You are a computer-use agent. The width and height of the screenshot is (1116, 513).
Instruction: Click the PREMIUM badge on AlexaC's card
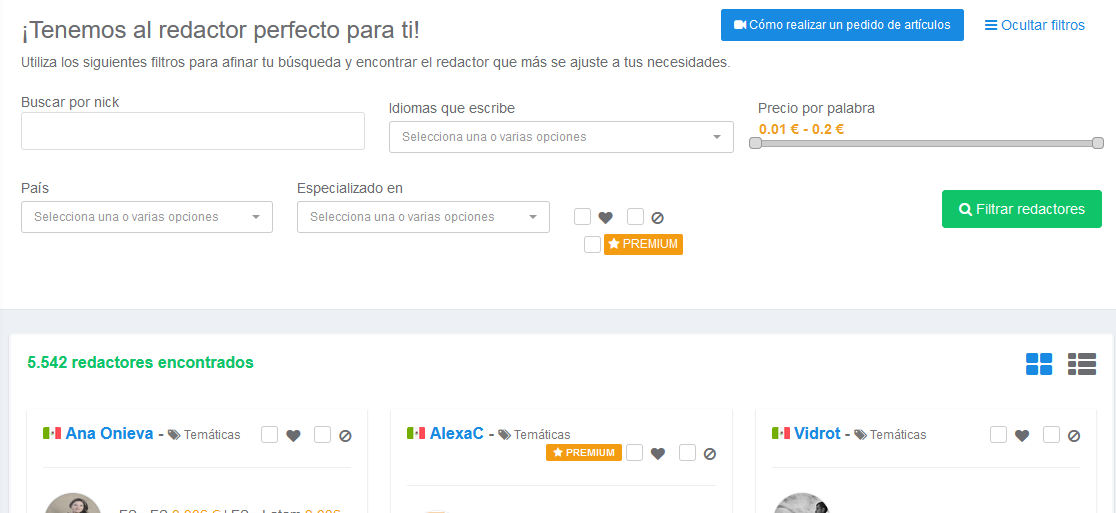coord(584,453)
